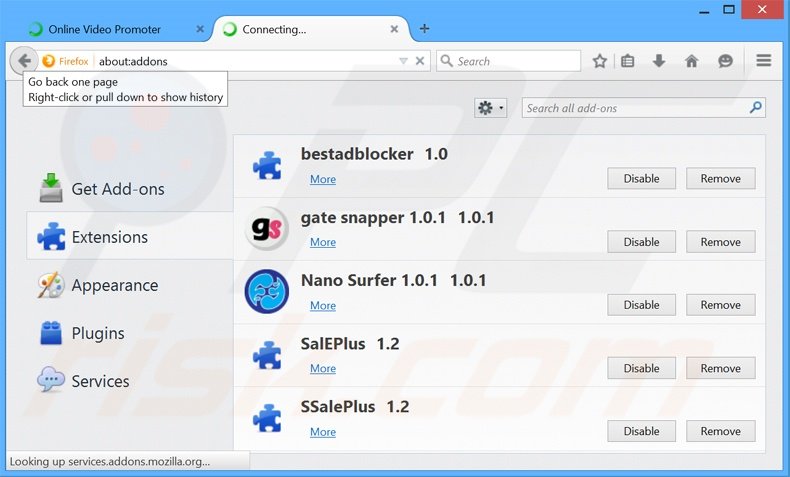Open the Services category

coord(130,381)
